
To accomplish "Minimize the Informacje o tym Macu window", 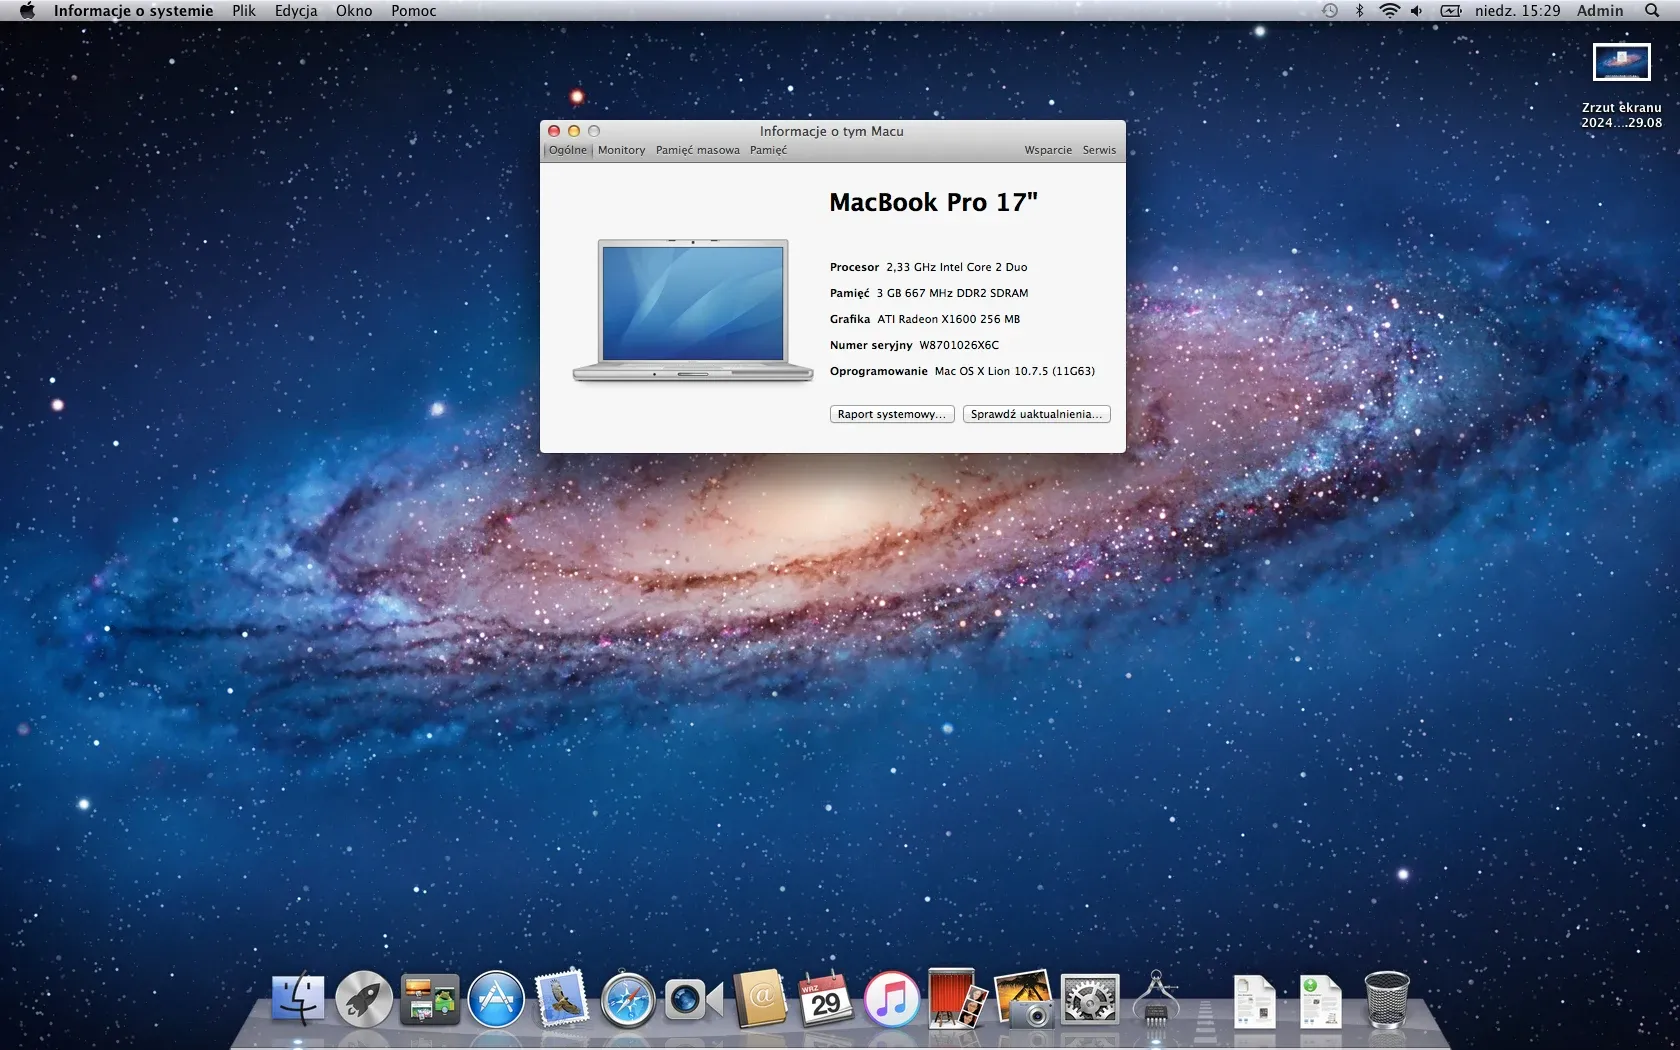I will 574,131.
